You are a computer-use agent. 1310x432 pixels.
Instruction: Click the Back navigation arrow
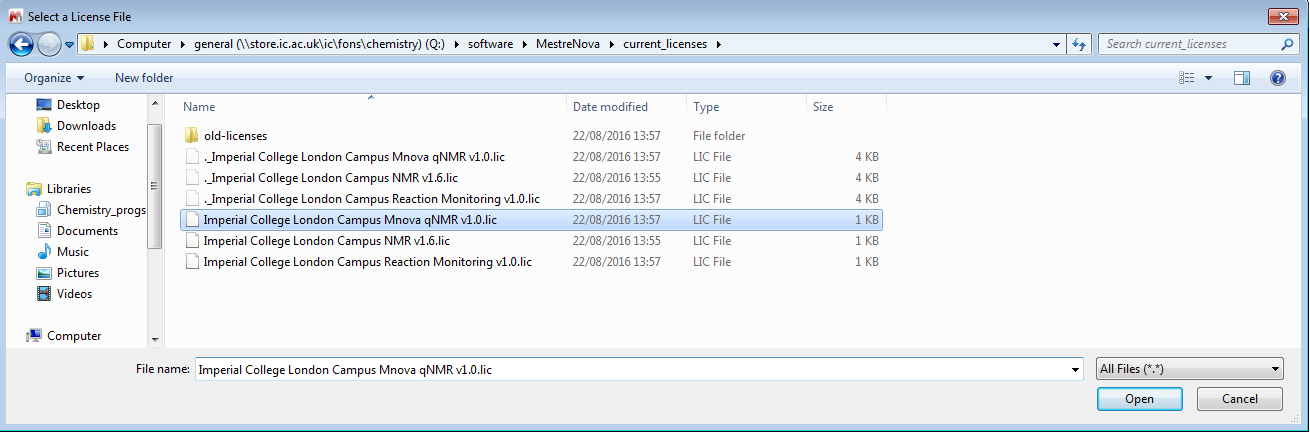[x=21, y=44]
